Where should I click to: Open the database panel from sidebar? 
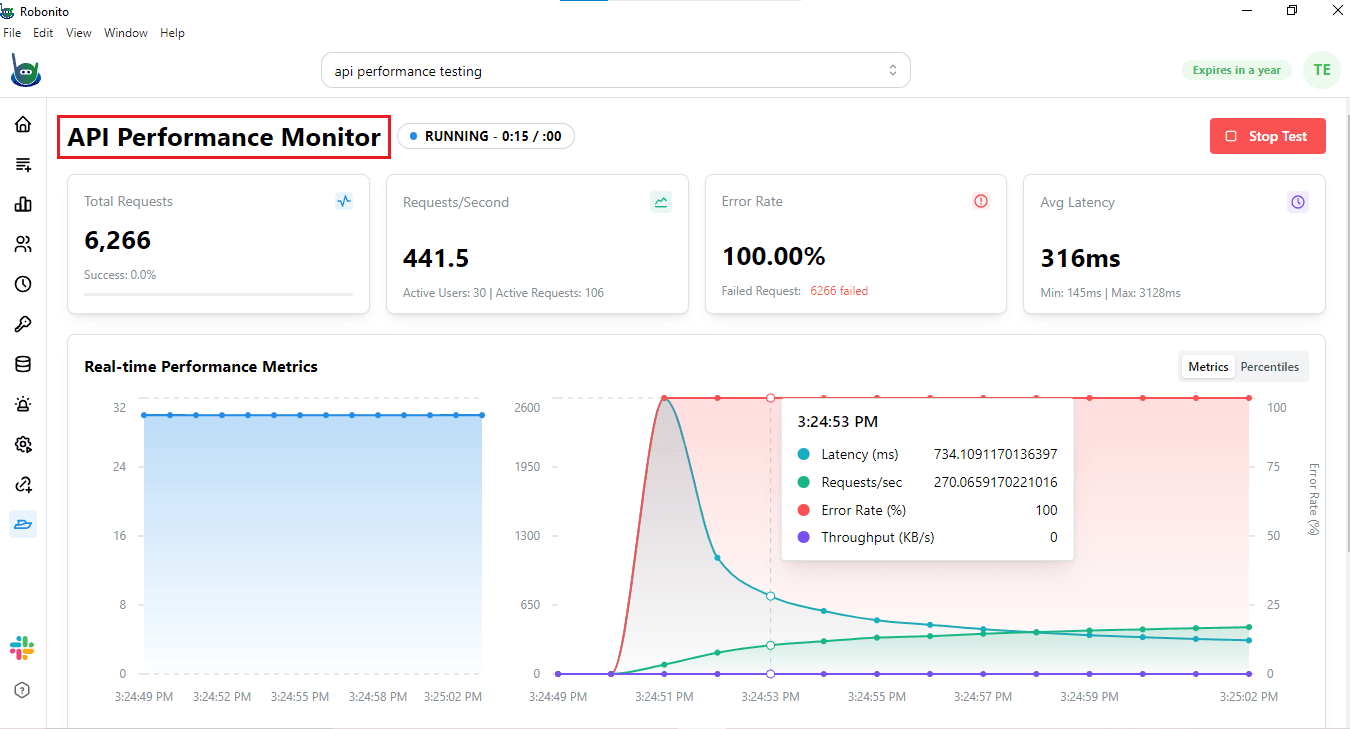tap(22, 364)
